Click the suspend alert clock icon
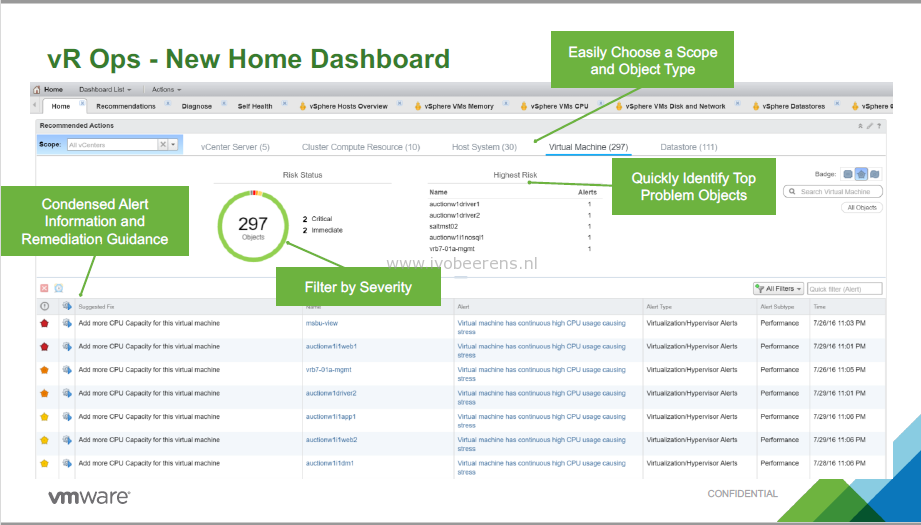 59,288
